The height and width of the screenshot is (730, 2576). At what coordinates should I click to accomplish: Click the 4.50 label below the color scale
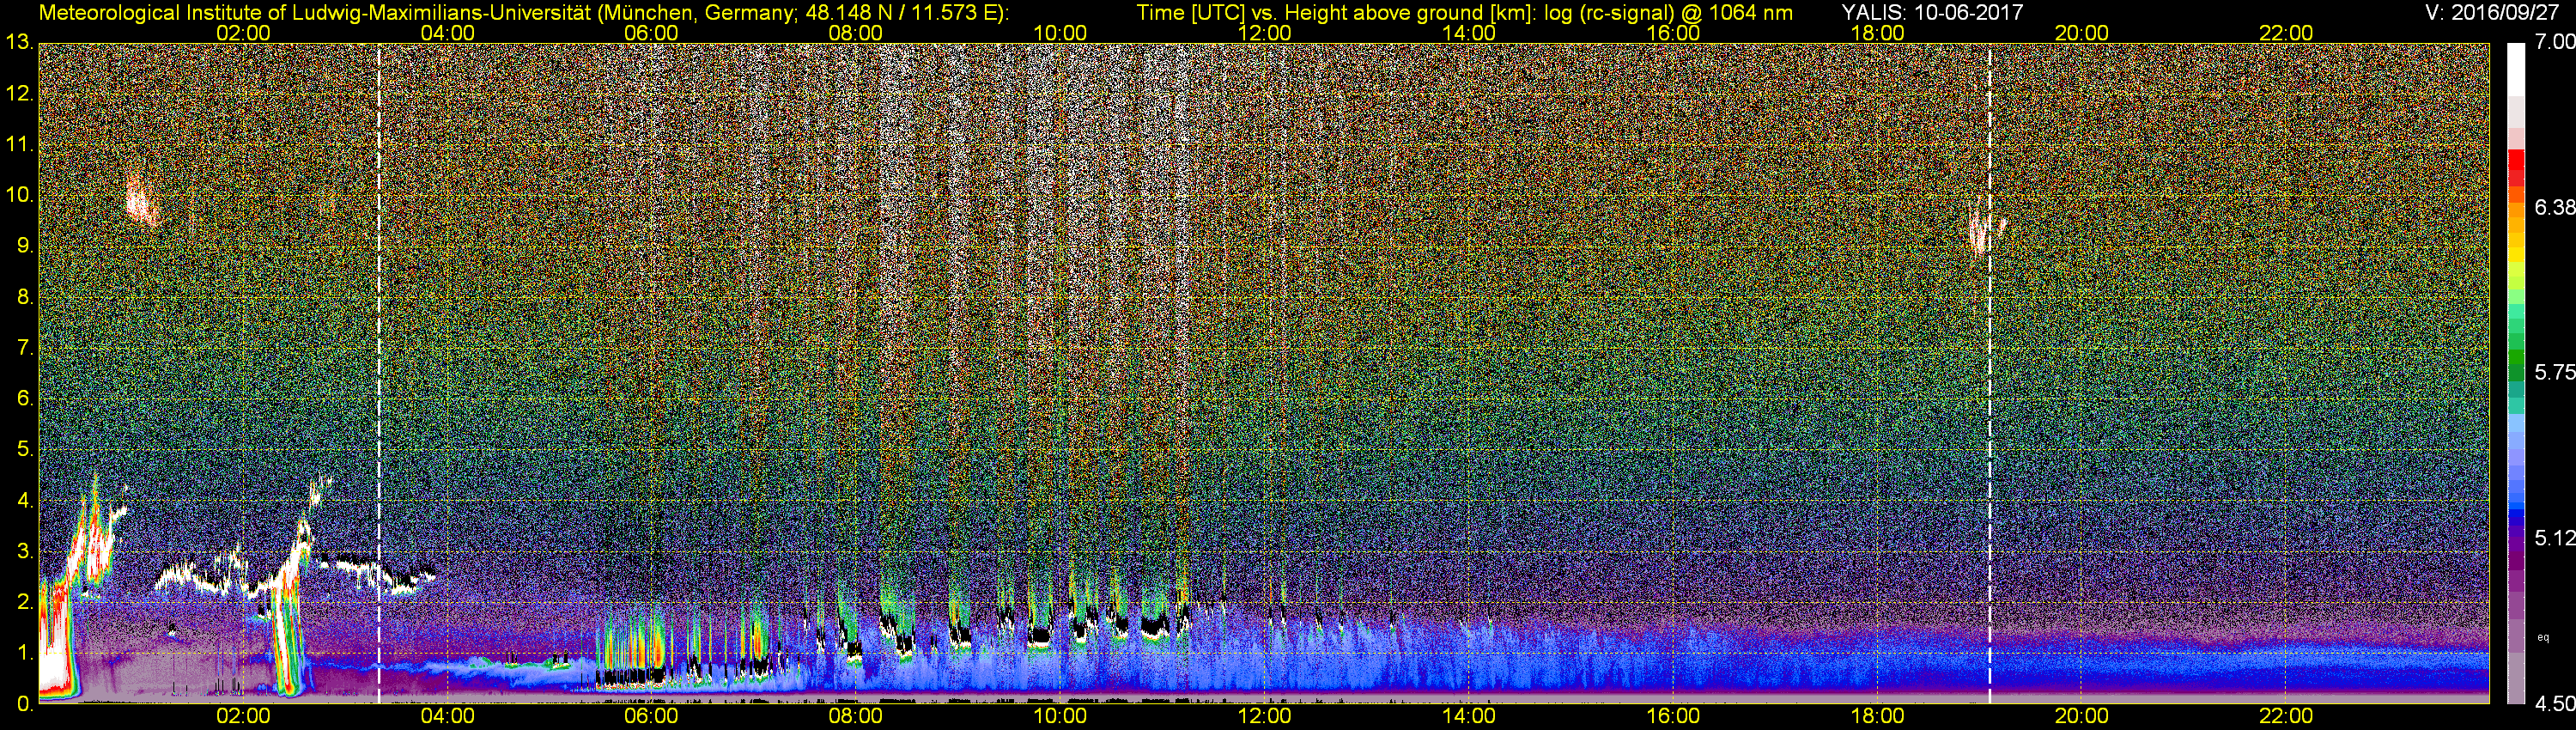tap(2554, 704)
